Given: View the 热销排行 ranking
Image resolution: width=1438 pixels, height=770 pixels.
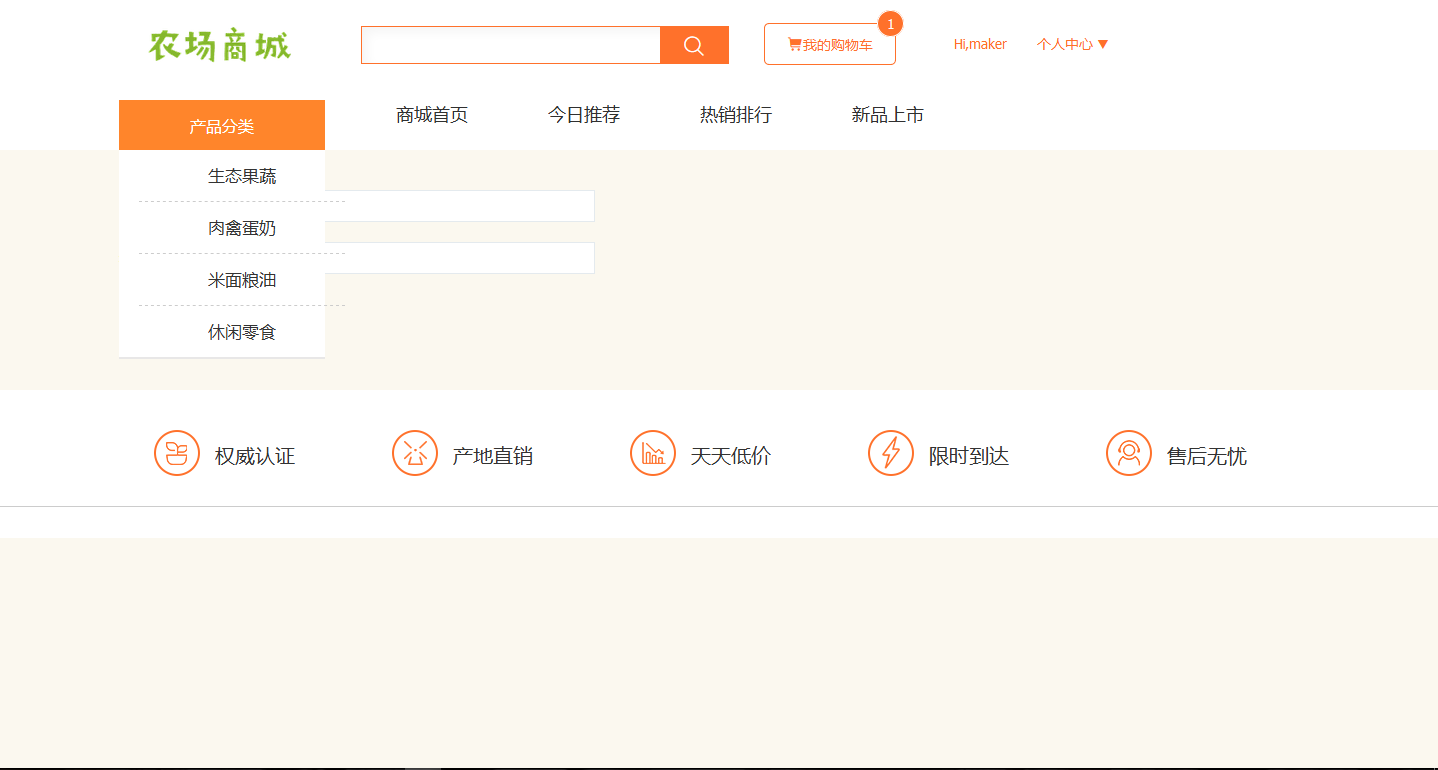Looking at the screenshot, I should (x=736, y=115).
